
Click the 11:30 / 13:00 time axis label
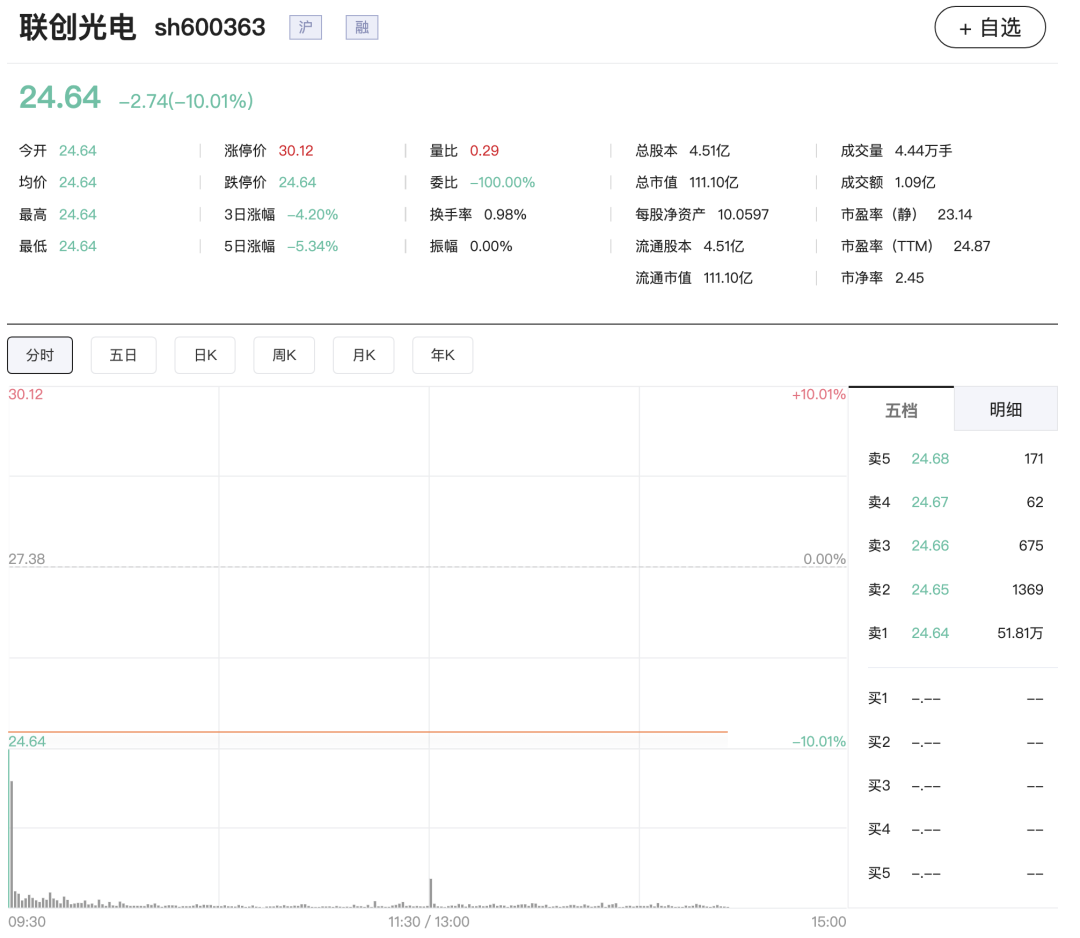coord(428,921)
